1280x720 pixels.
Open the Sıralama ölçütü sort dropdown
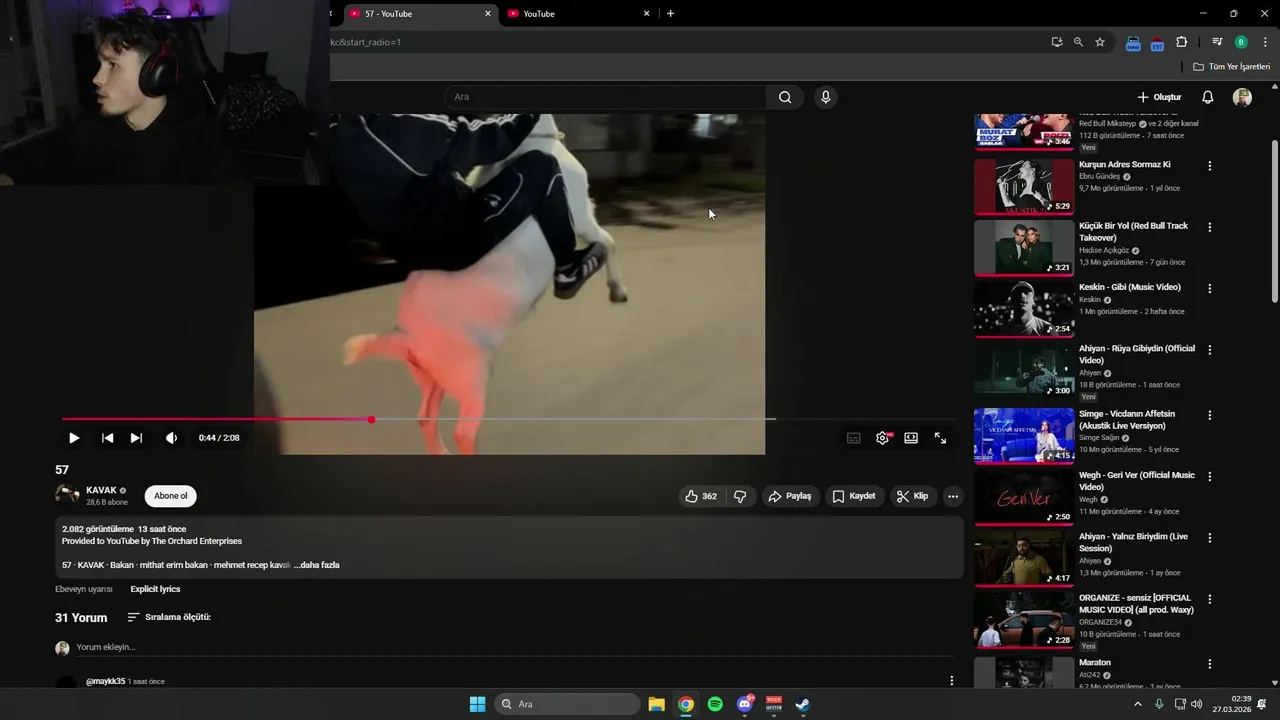[x=169, y=617]
